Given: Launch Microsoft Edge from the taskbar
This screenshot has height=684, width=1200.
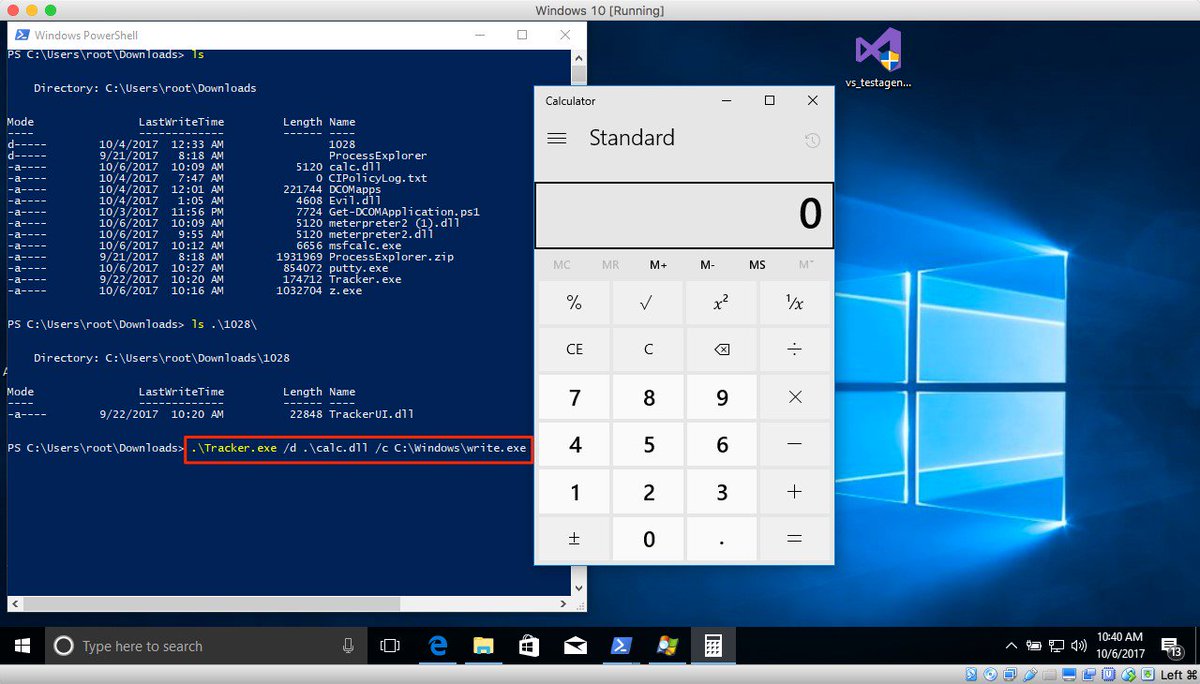Looking at the screenshot, I should (437, 646).
